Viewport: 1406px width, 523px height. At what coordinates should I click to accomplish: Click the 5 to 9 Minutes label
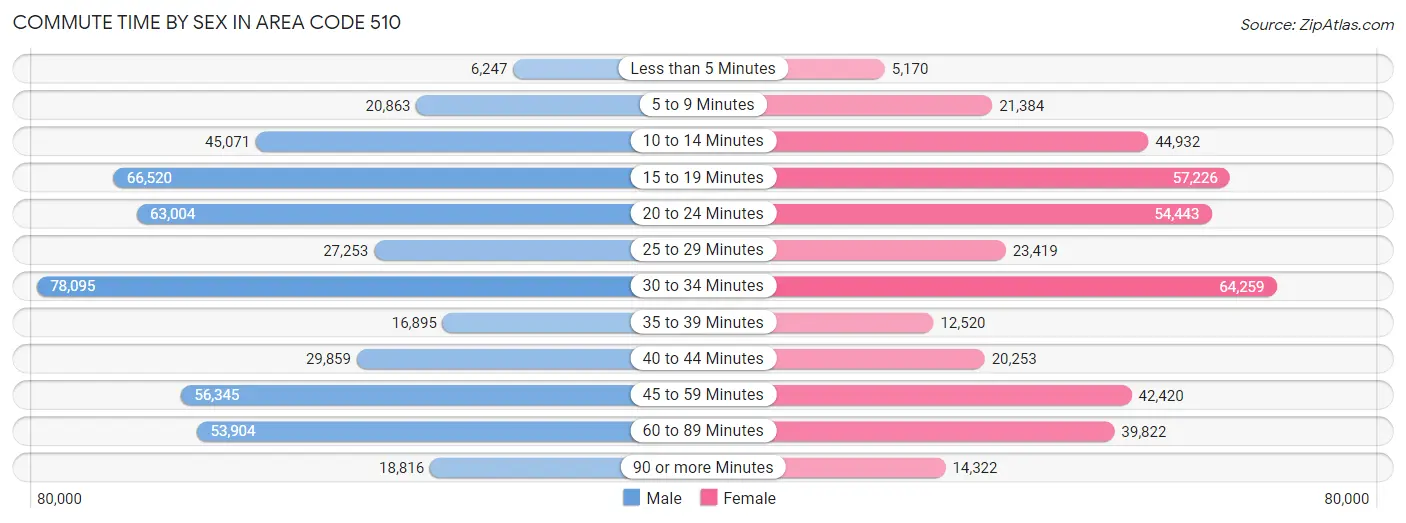(703, 105)
